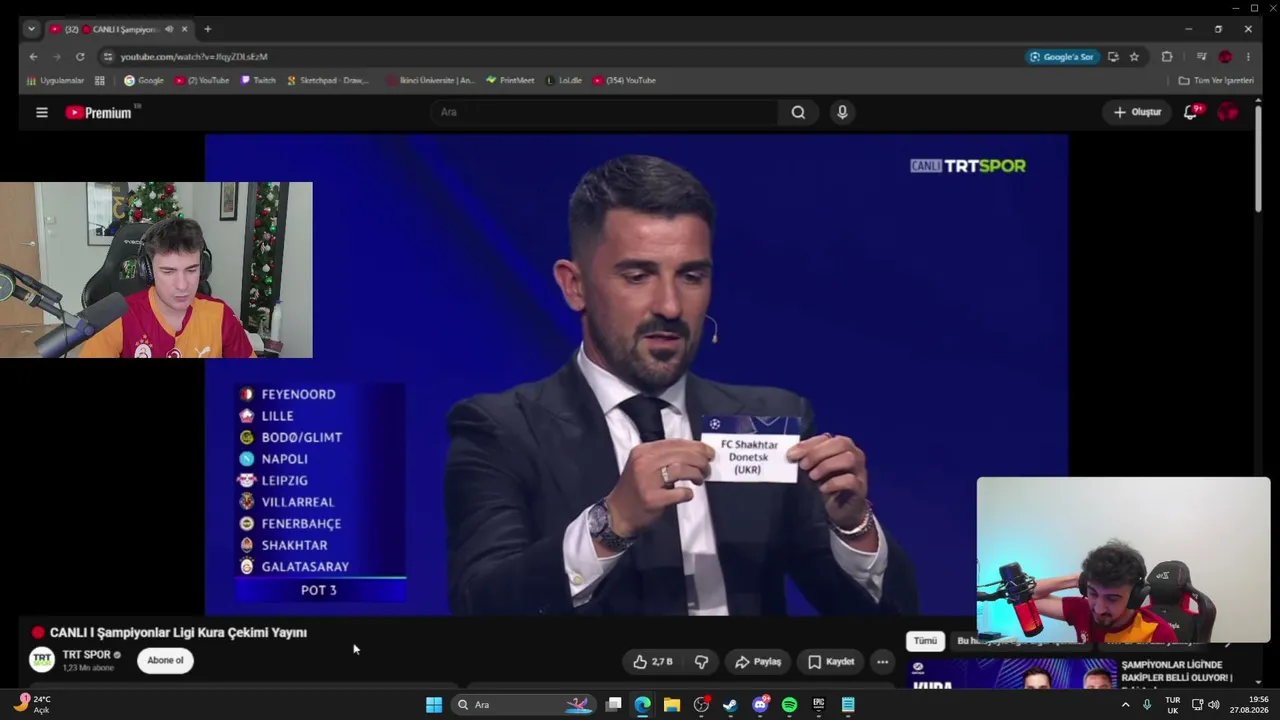Open the TRT SPOR channel name link
This screenshot has width=1280, height=720.
86,655
